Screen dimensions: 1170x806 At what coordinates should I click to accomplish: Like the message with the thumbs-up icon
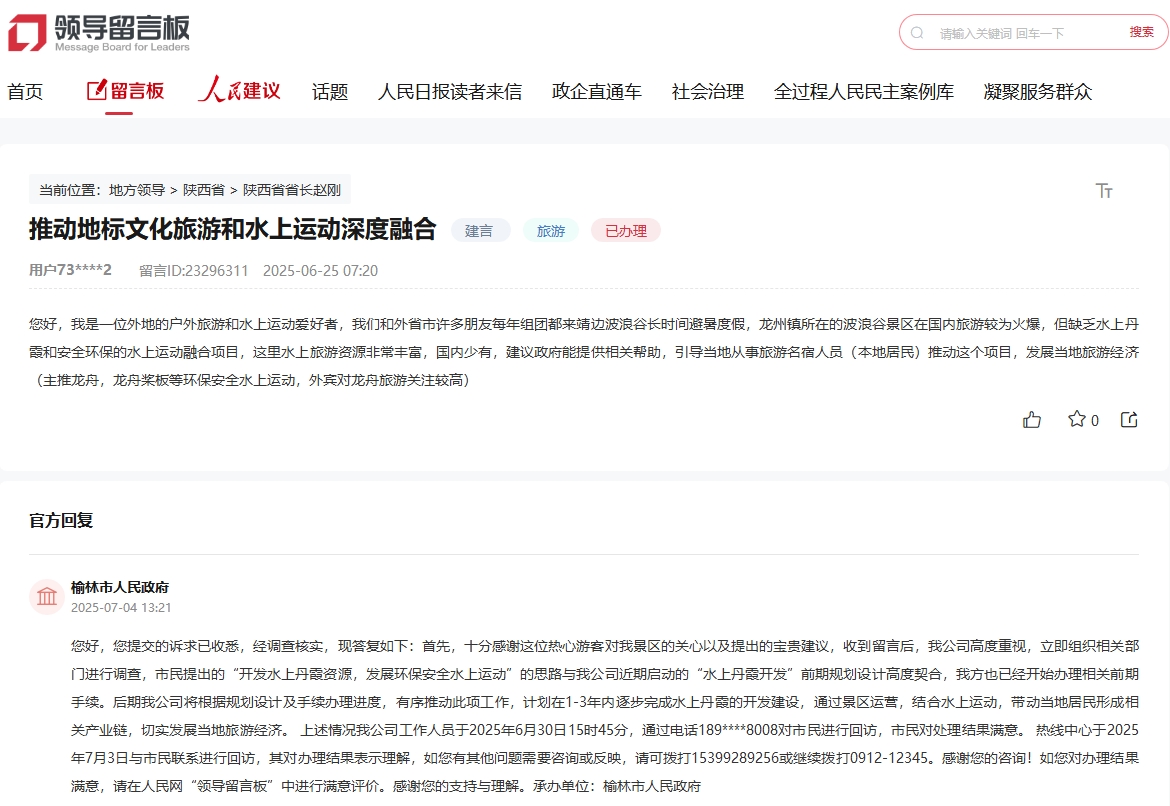click(1033, 420)
